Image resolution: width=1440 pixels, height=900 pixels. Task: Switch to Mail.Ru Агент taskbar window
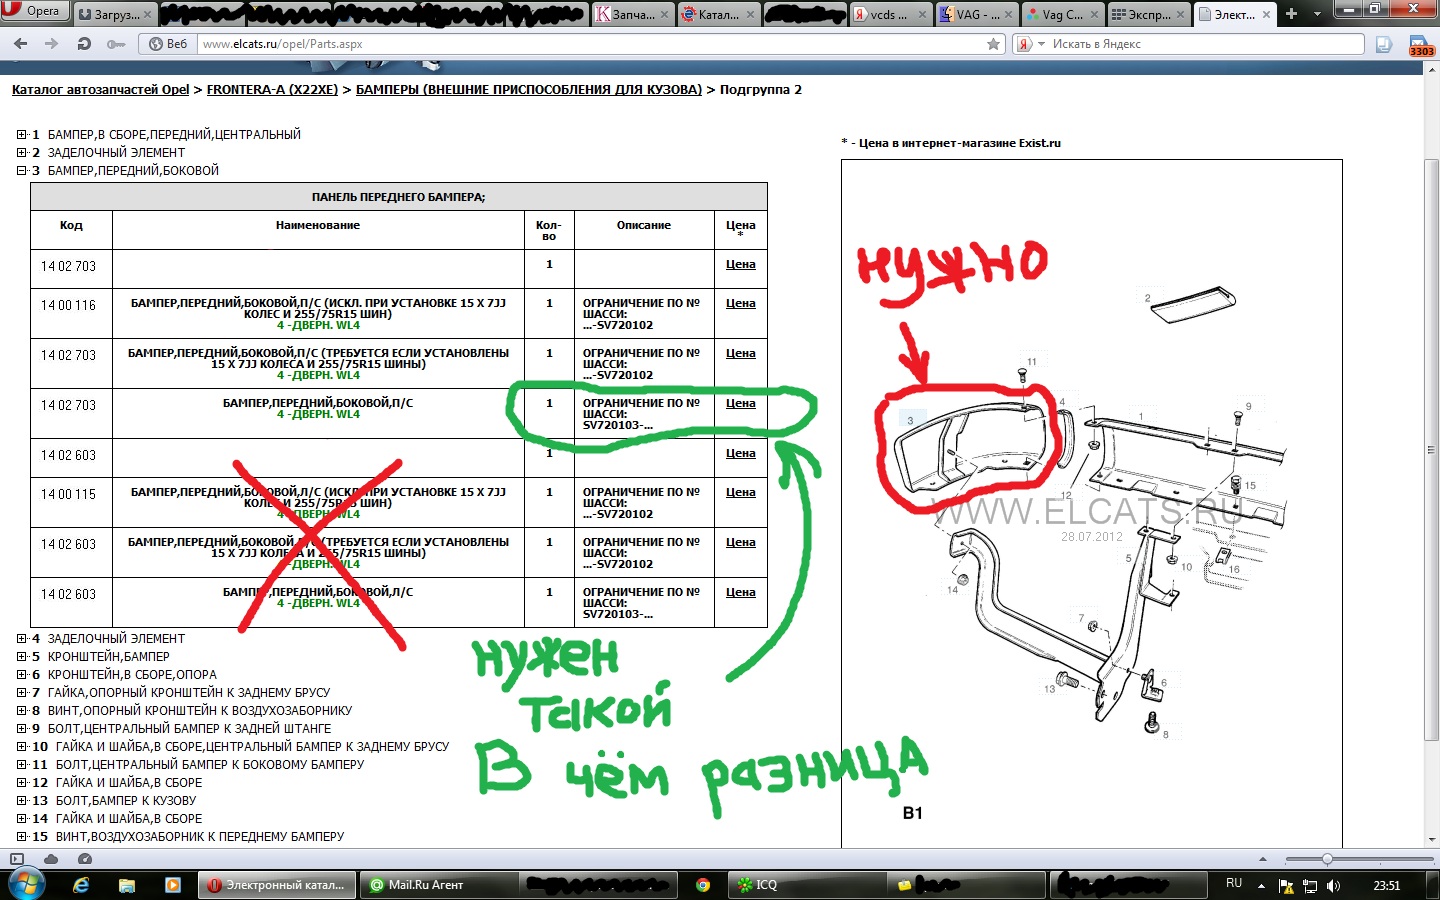pos(438,885)
